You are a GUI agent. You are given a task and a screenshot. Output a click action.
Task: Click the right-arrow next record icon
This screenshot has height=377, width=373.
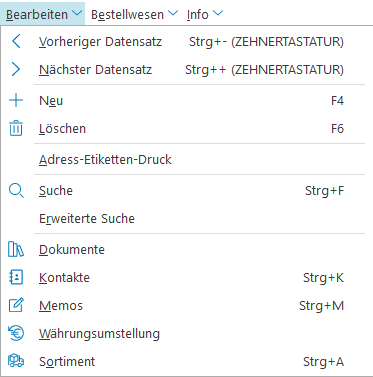point(16,69)
